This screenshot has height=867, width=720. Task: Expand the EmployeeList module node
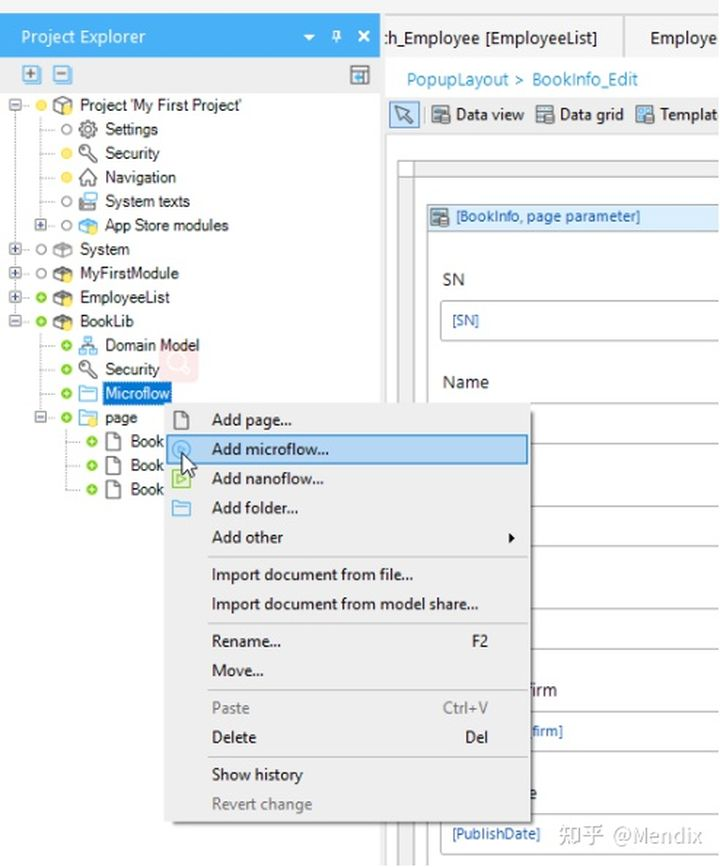15,297
